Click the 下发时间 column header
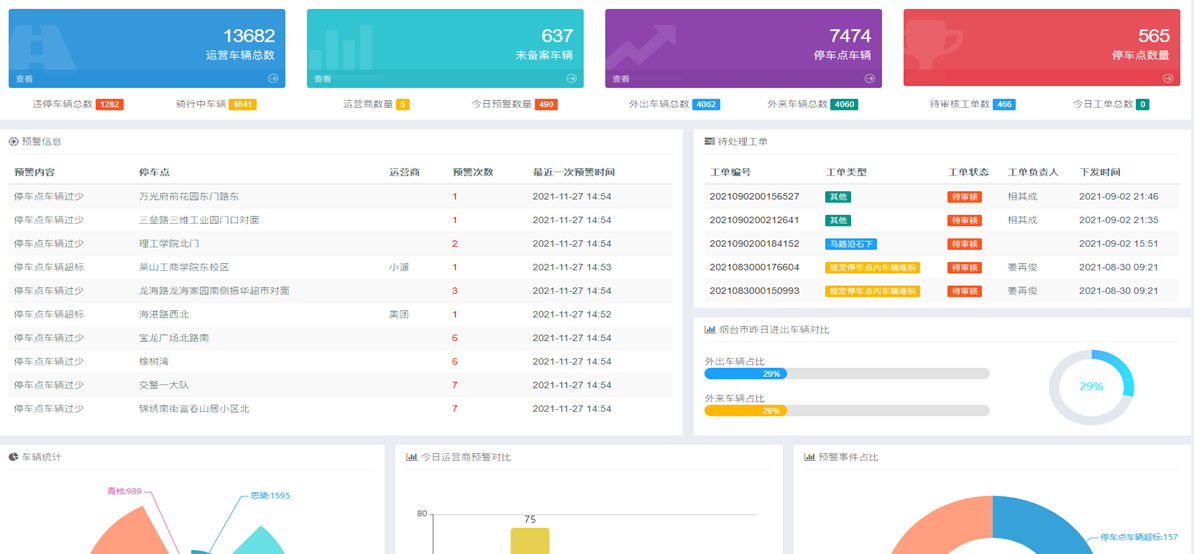This screenshot has width=1194, height=554. pyautogui.click(x=1100, y=172)
